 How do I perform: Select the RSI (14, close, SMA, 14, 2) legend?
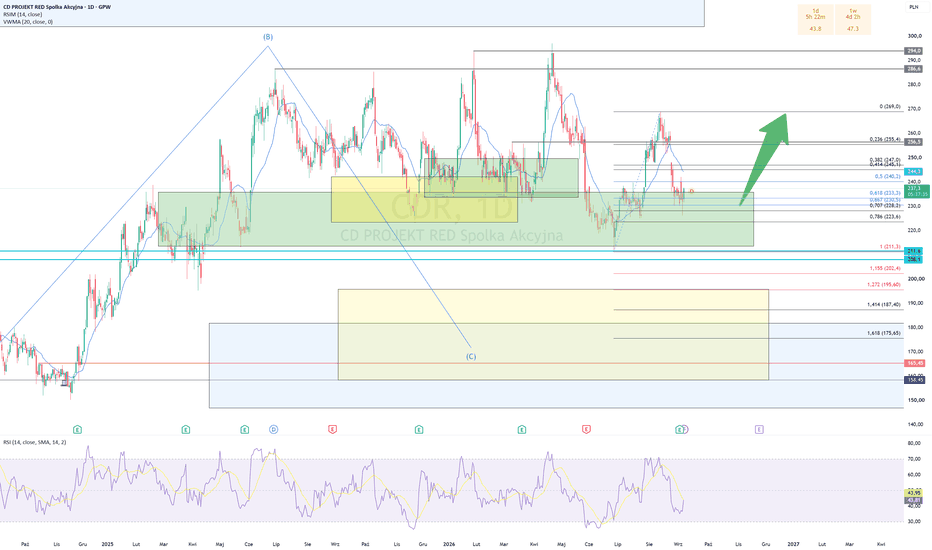tap(34, 442)
